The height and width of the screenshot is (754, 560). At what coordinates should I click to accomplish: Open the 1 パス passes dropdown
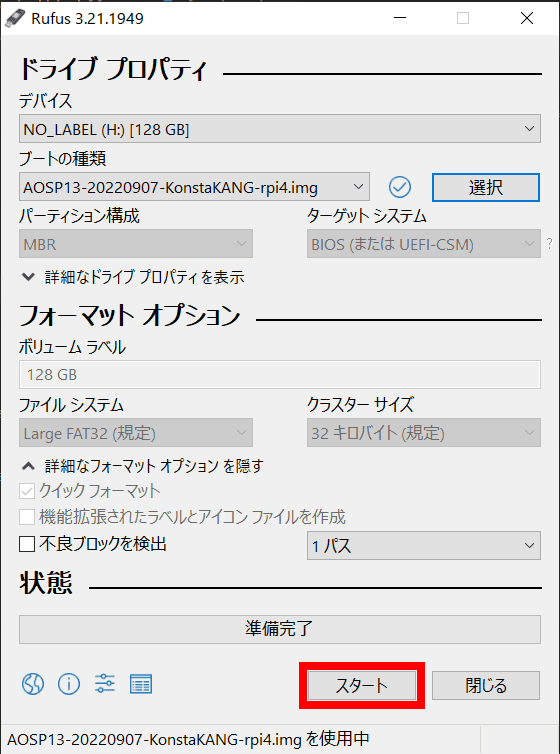[424, 545]
